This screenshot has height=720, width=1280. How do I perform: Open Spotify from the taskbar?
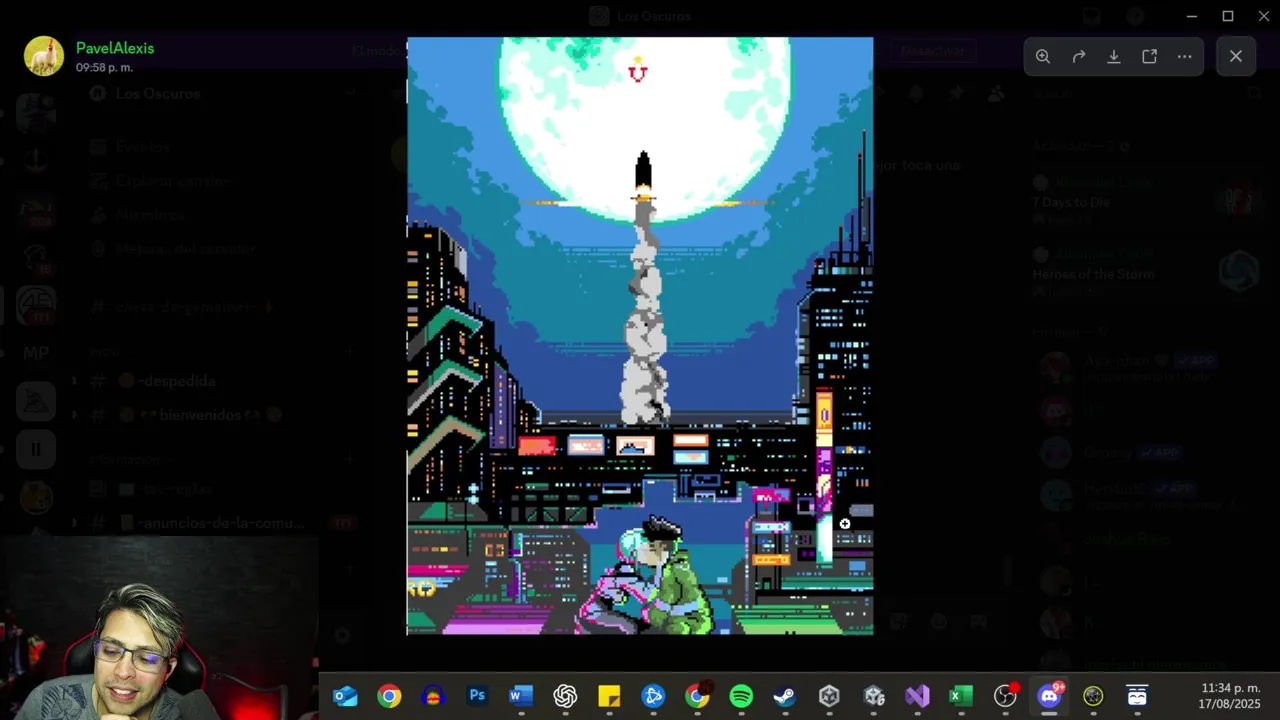tap(741, 696)
